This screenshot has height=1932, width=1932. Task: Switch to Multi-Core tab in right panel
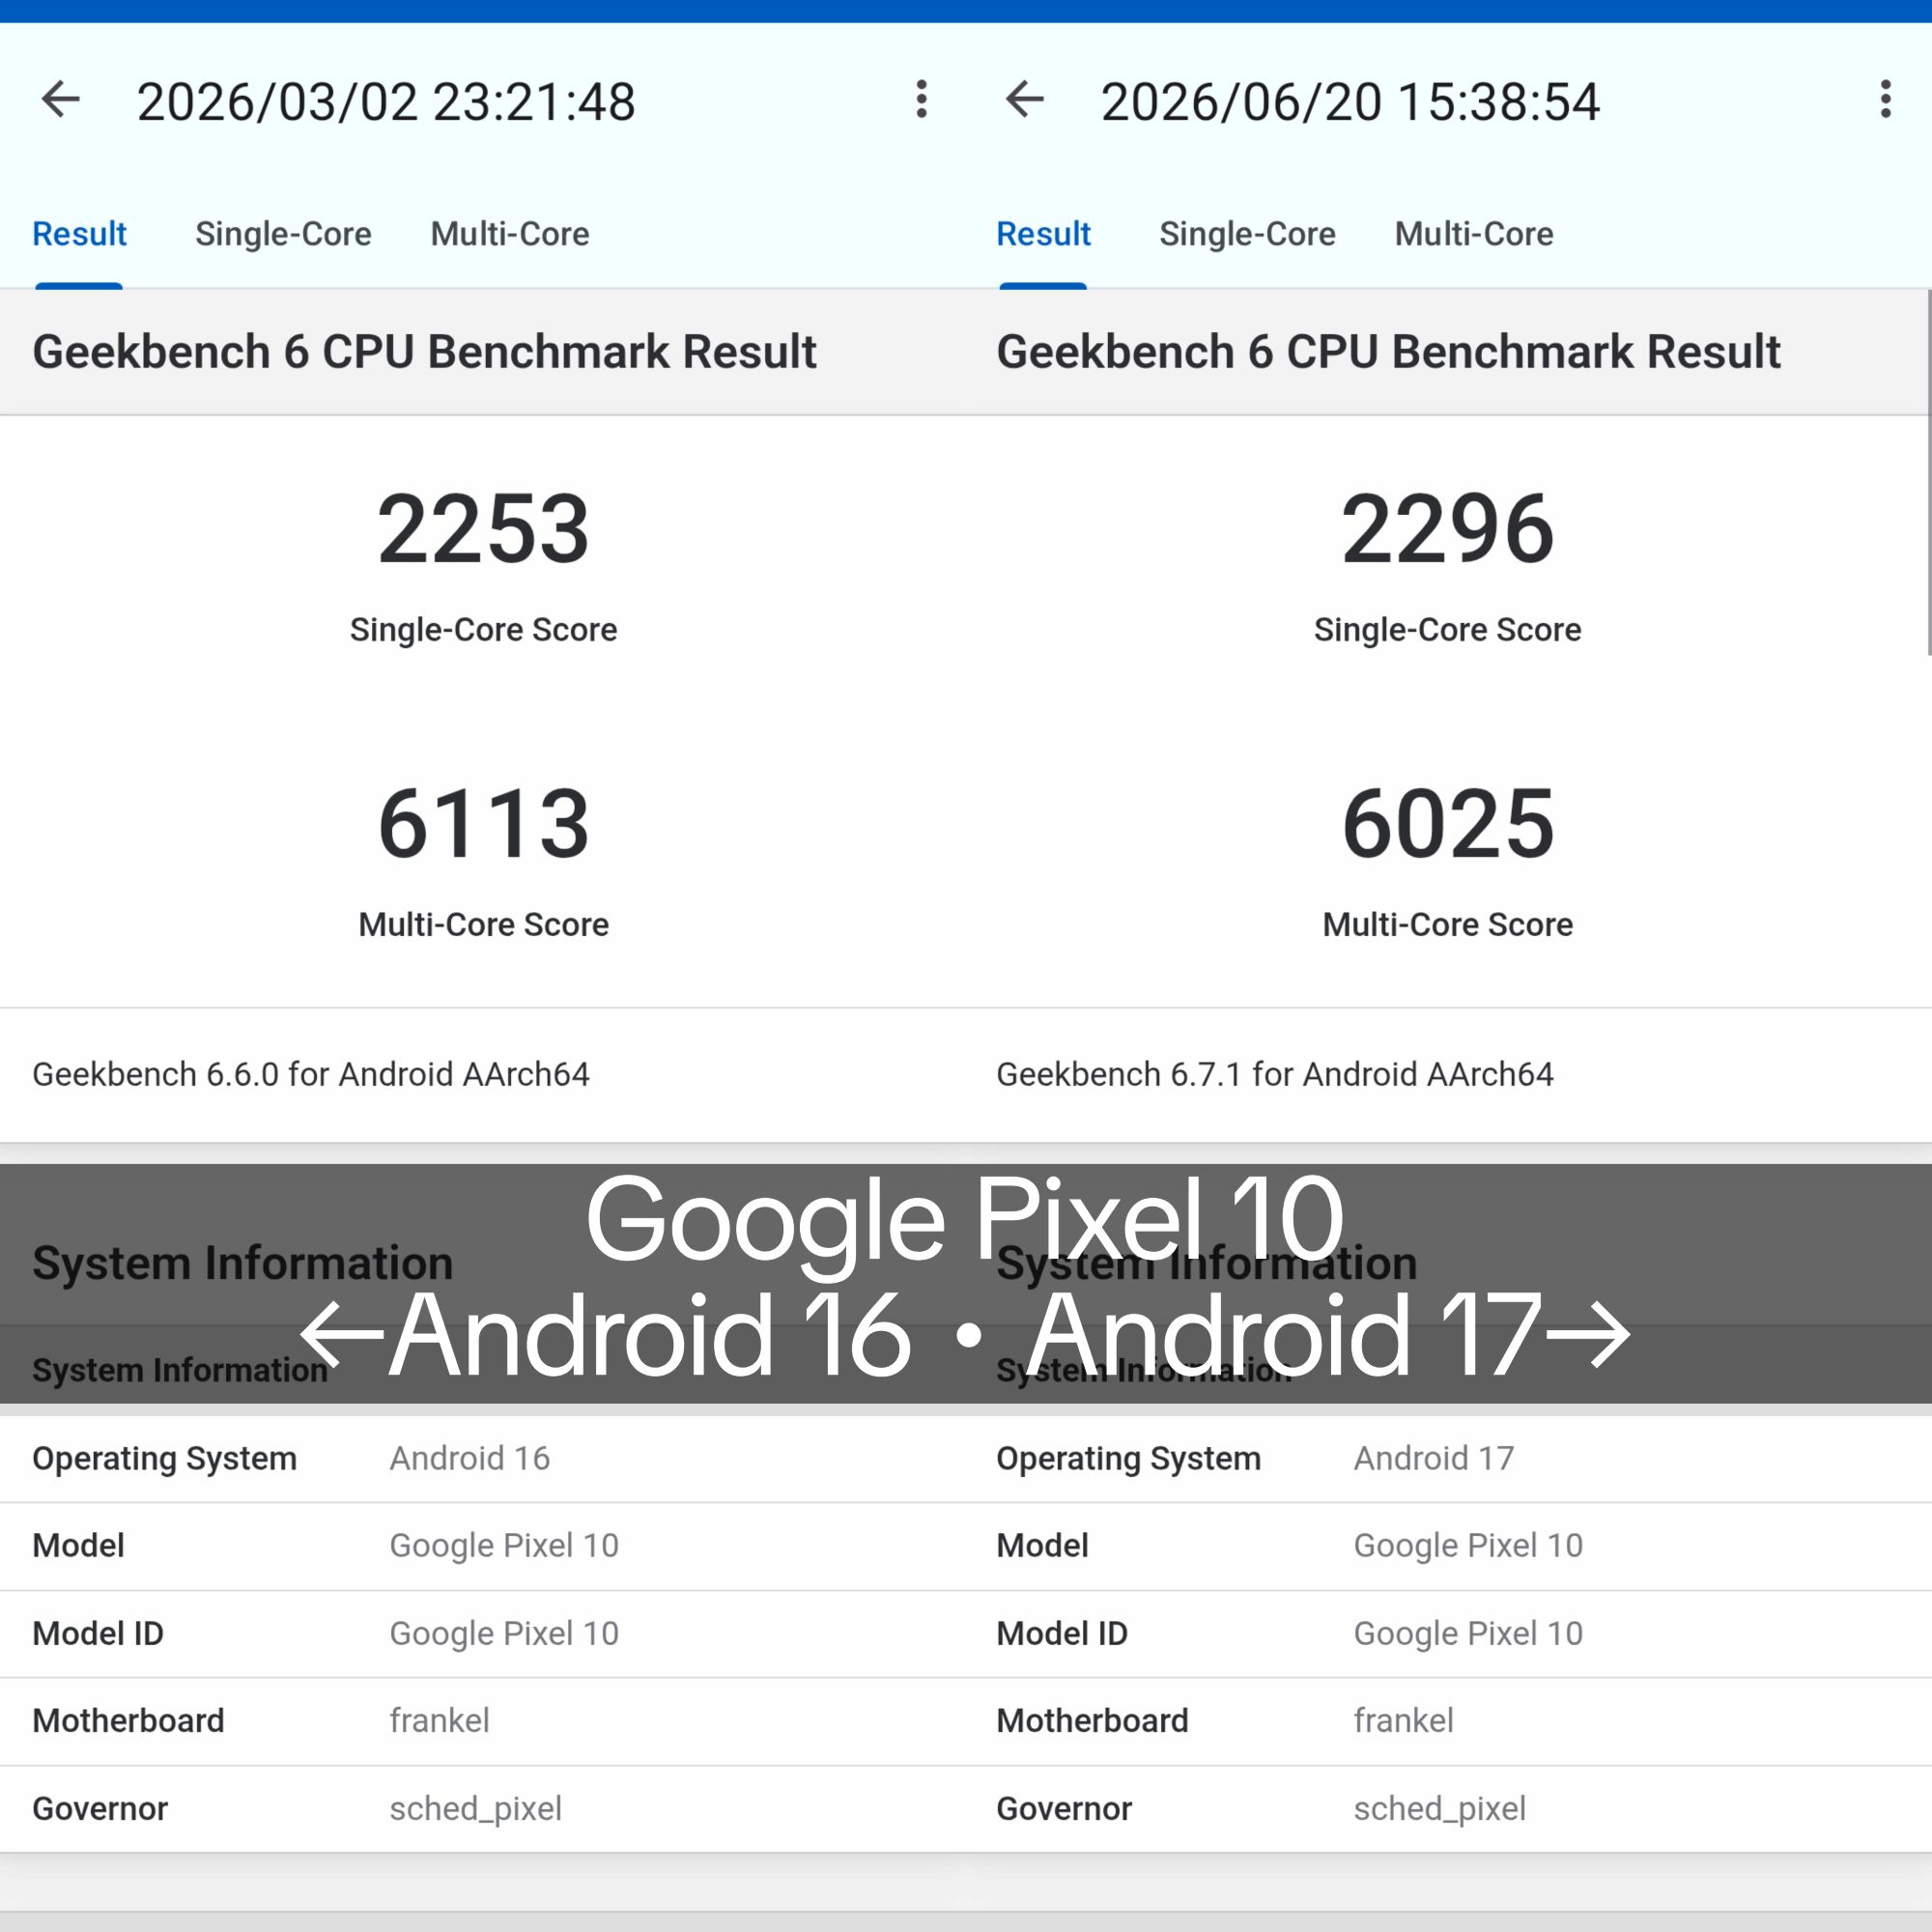click(x=1474, y=234)
